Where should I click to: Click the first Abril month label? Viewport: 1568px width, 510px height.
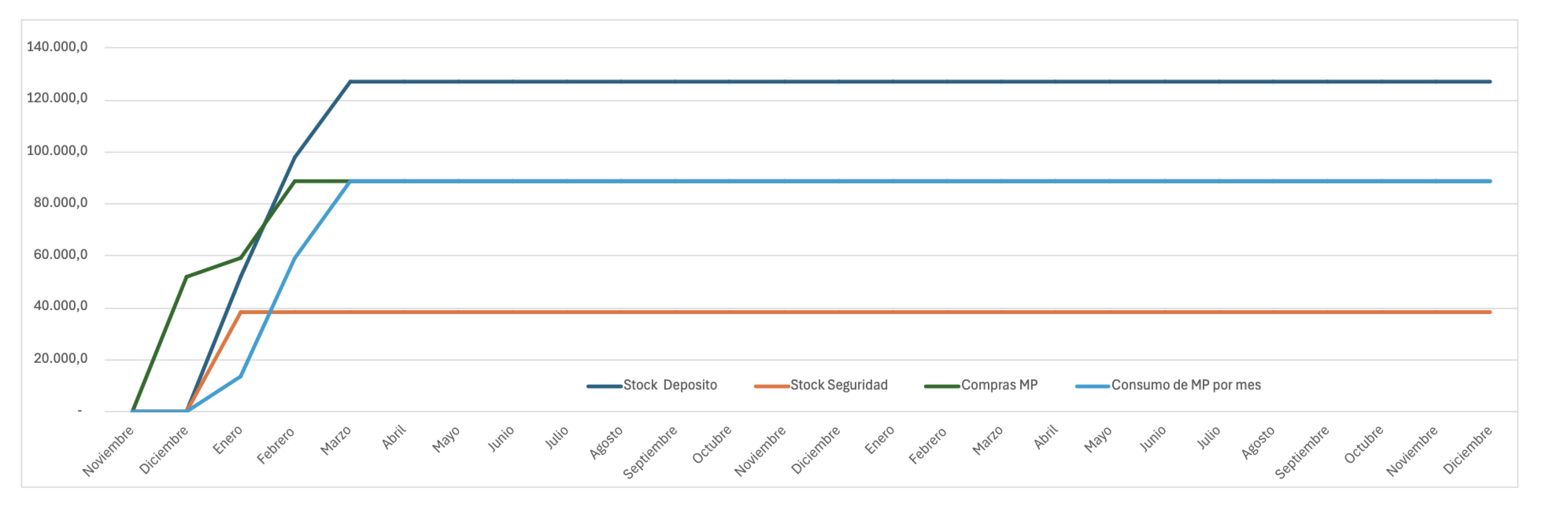pos(393,438)
